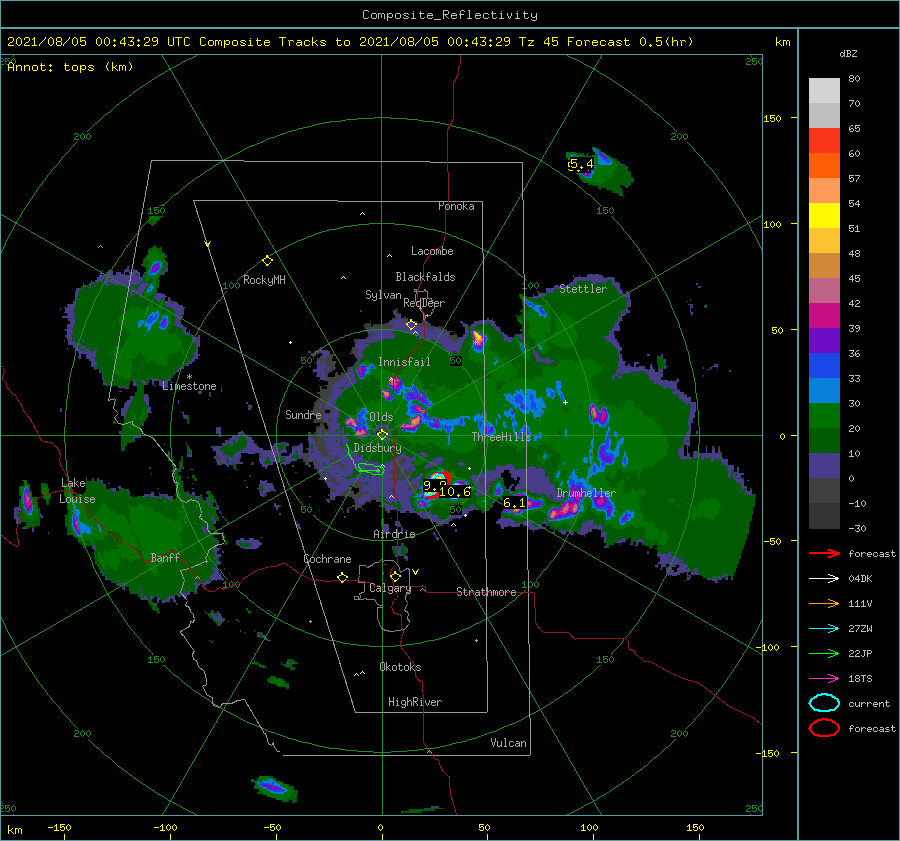The width and height of the screenshot is (900, 841).
Task: Click the red forecast ellipse legend icon
Action: click(x=824, y=728)
